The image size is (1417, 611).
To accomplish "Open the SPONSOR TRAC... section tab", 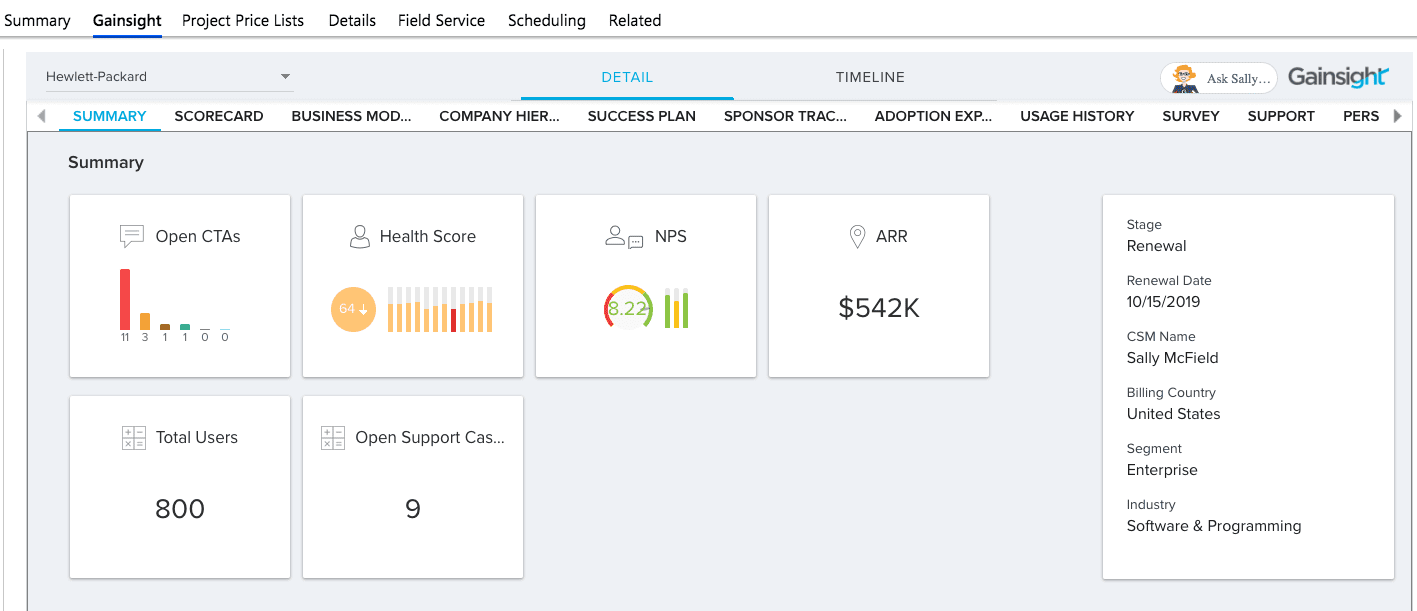I will pos(785,116).
